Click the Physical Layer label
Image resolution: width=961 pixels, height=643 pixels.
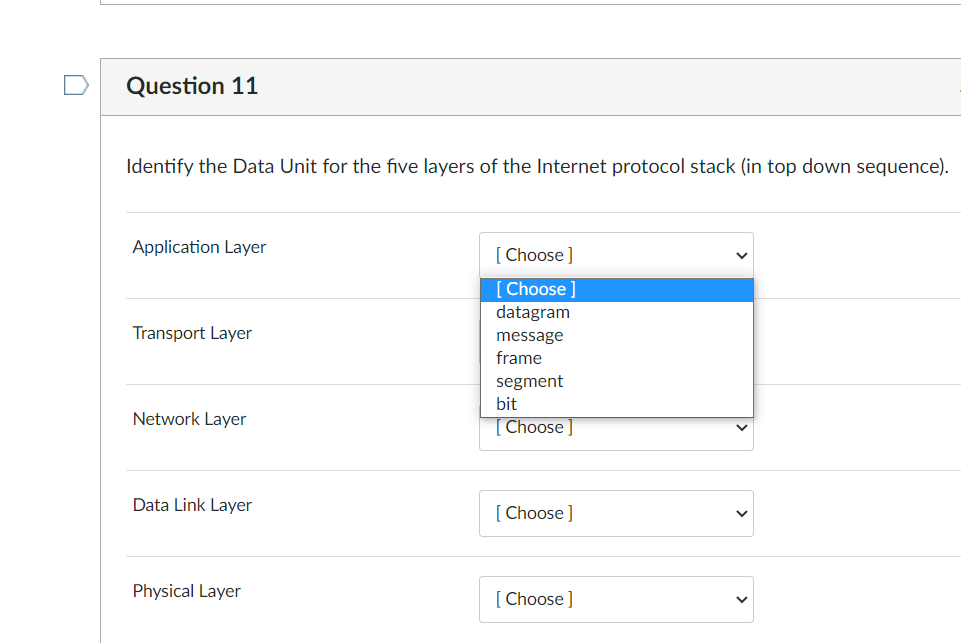(x=186, y=591)
